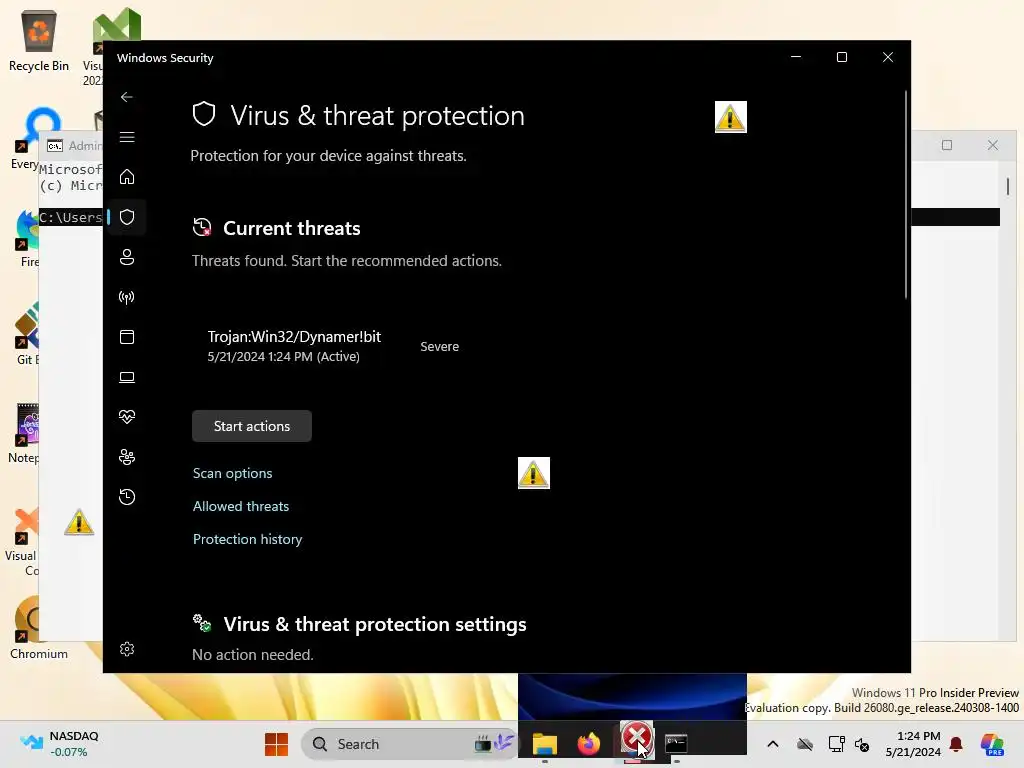Image resolution: width=1024 pixels, height=768 pixels.
Task: Open the Windows Start menu
Action: pos(276,744)
